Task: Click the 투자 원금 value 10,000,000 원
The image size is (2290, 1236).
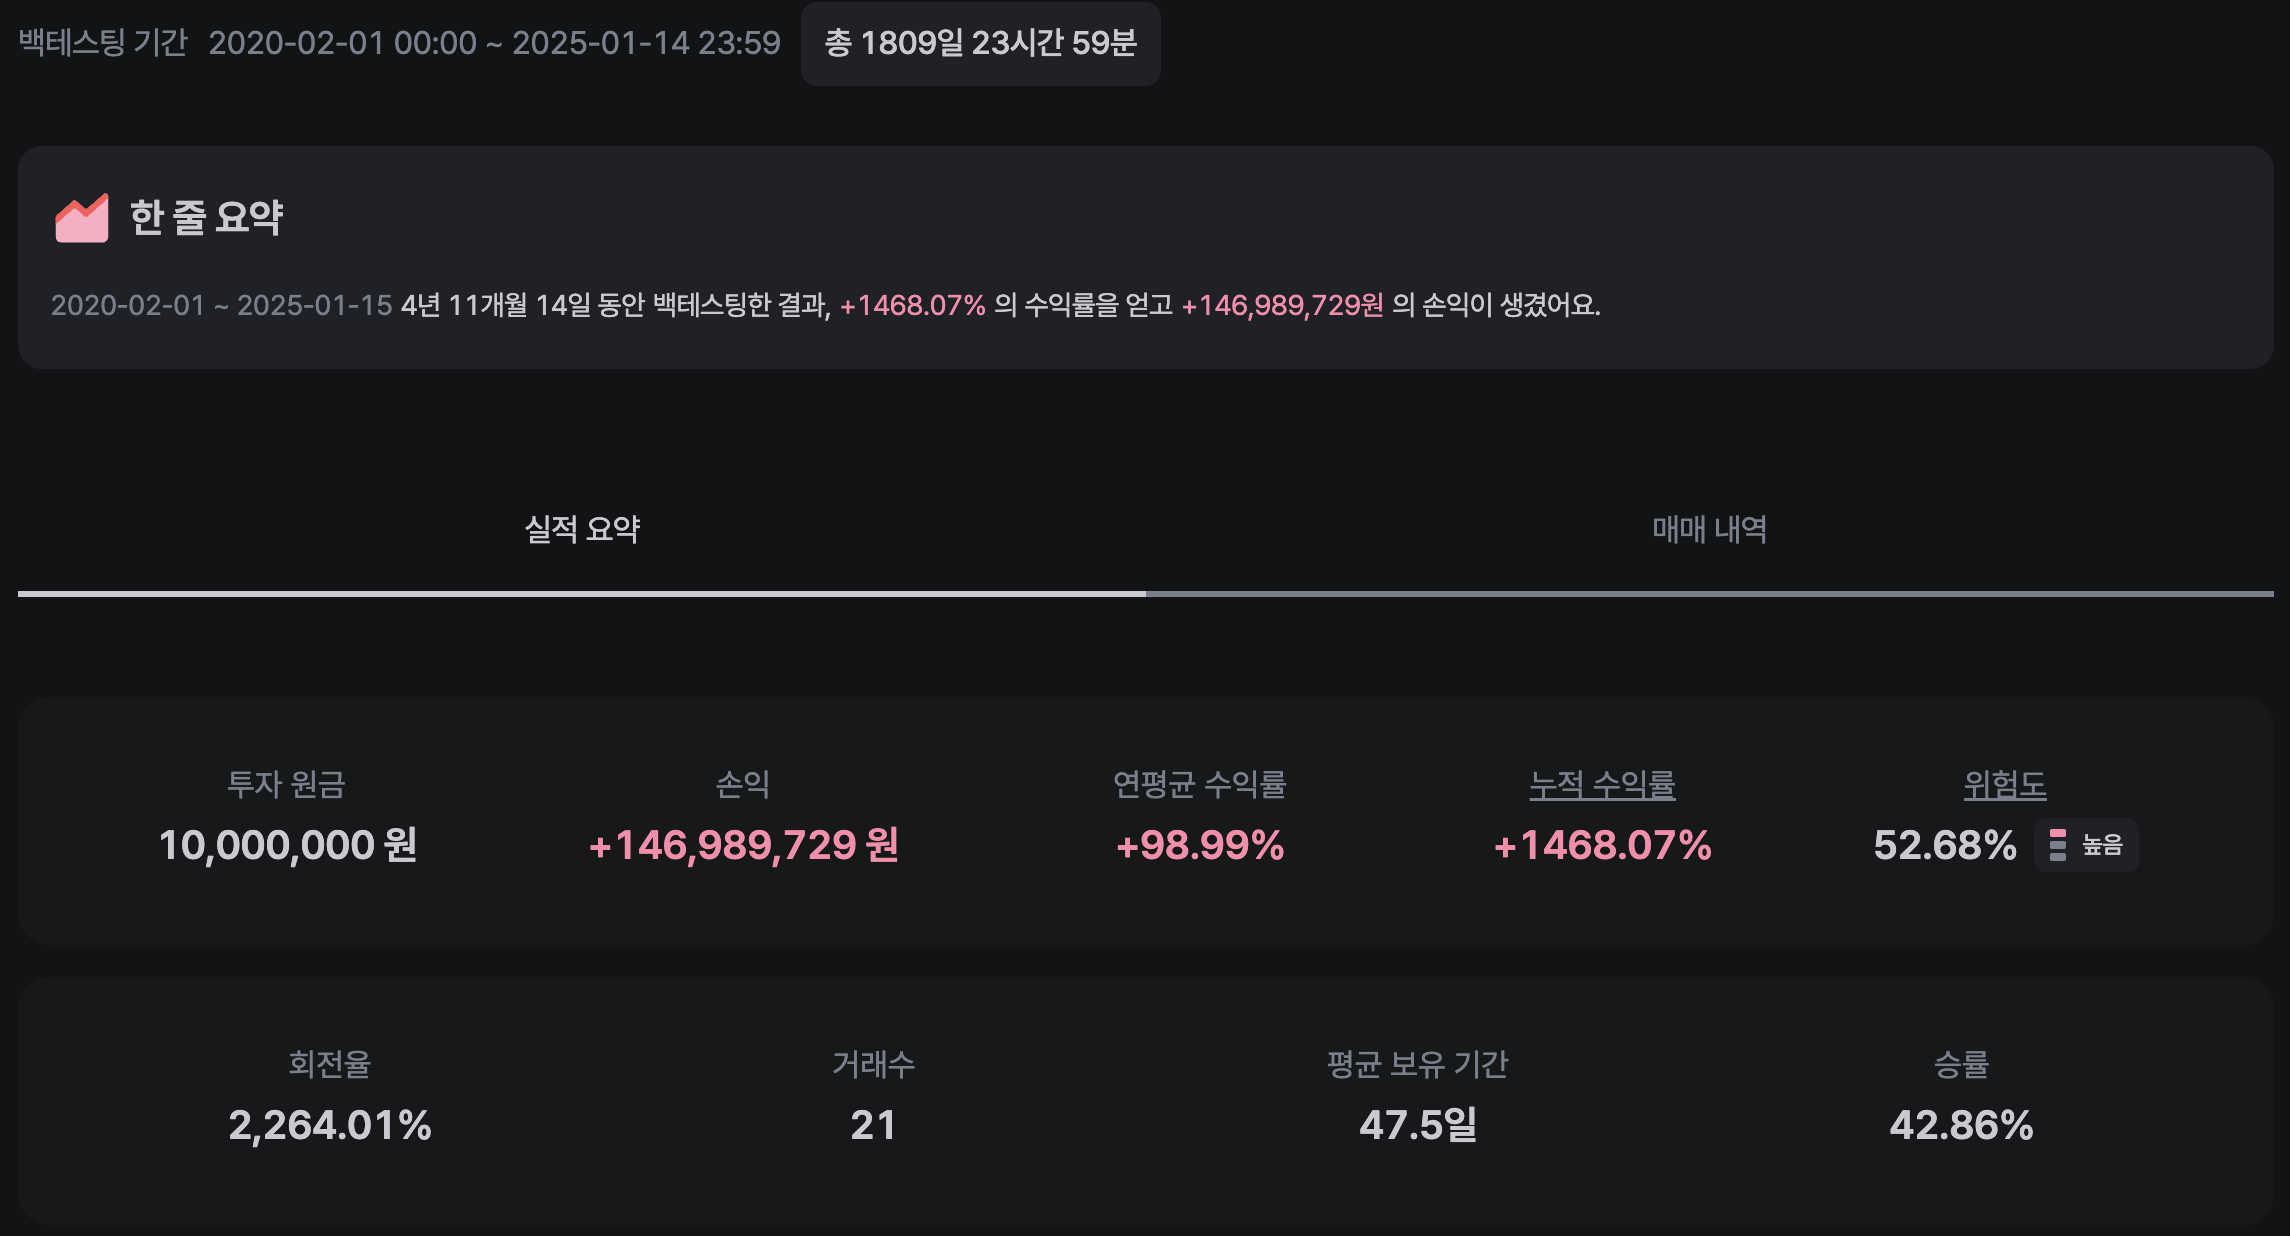Action: (287, 845)
